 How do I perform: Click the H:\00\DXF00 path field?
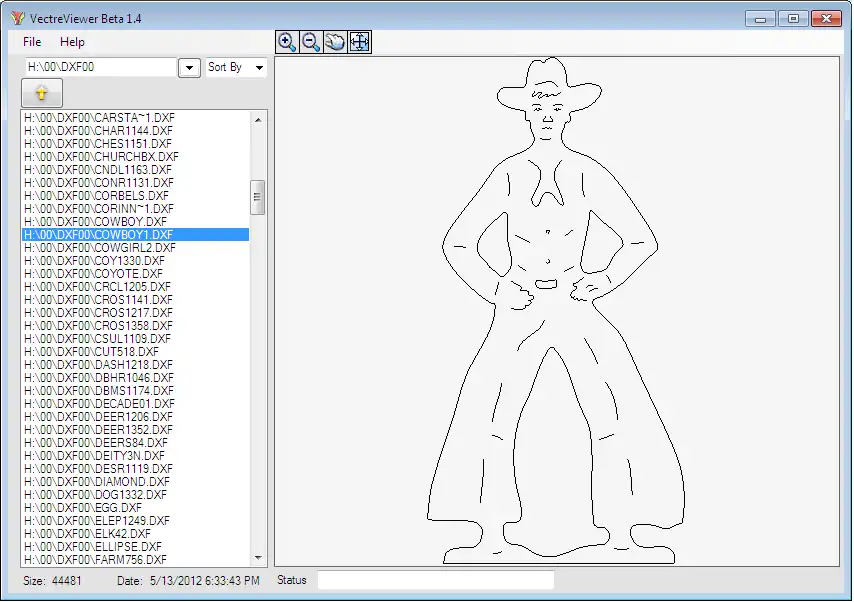pyautogui.click(x=101, y=67)
